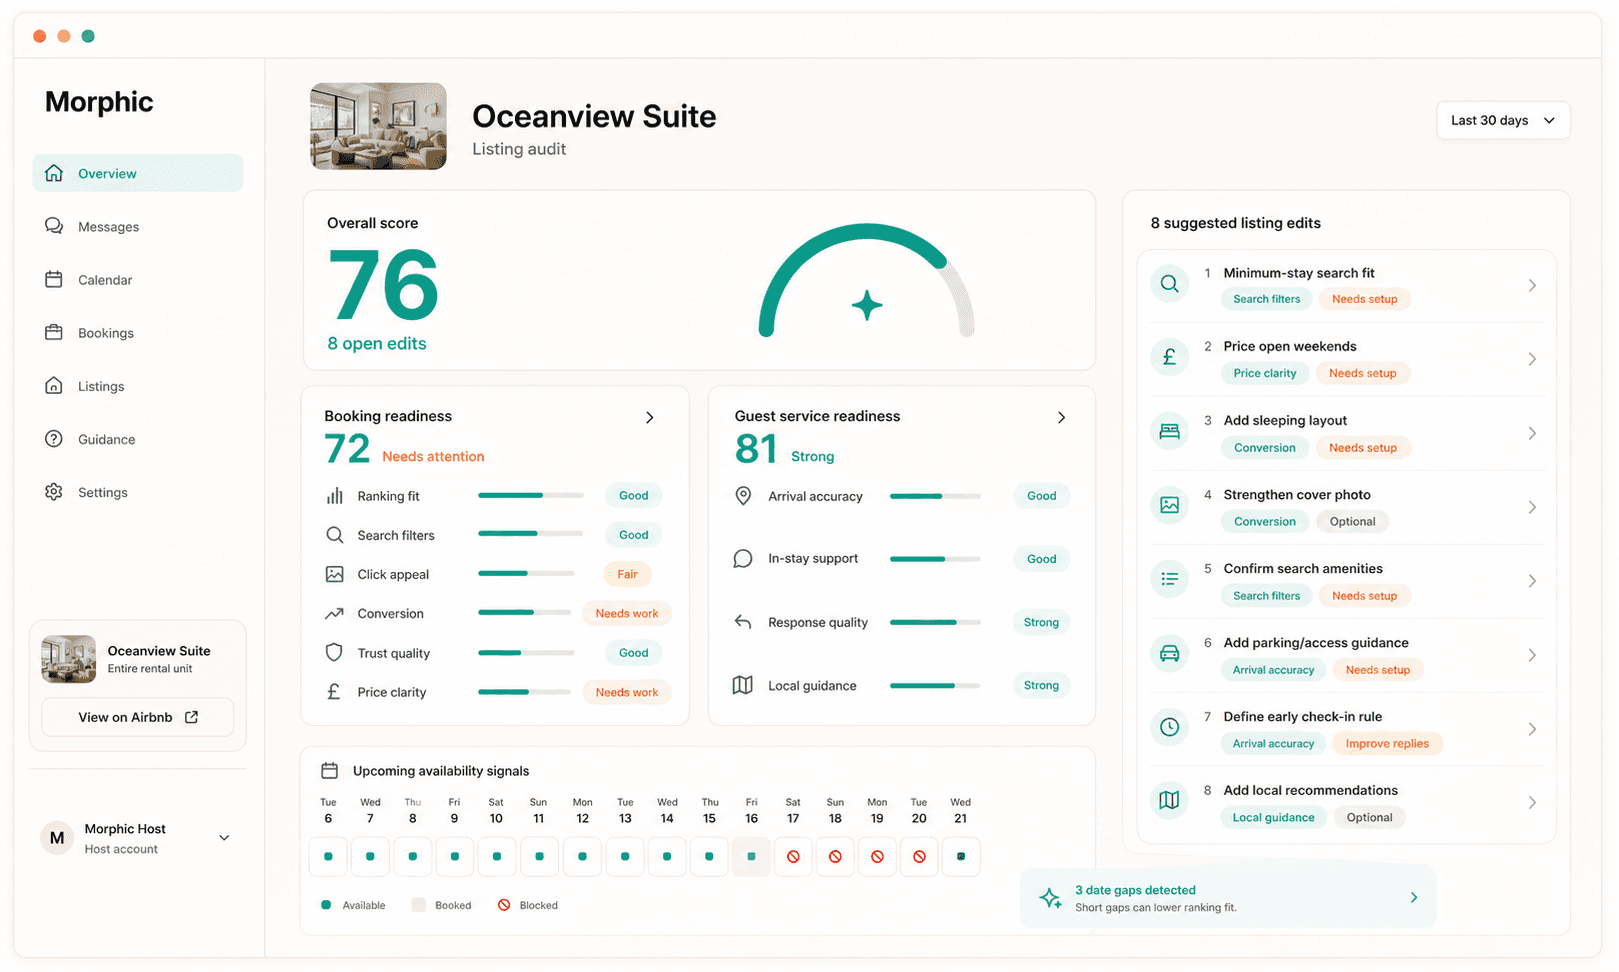1619x972 pixels.
Task: Click the Search filters magnifier icon
Action: [x=334, y=535]
